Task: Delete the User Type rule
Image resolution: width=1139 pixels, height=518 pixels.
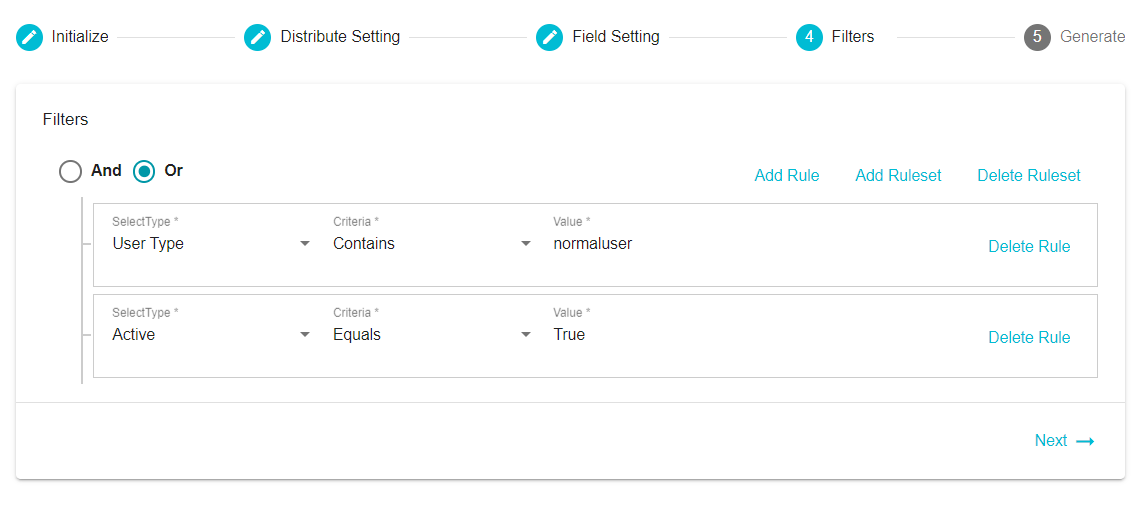Action: [1029, 246]
